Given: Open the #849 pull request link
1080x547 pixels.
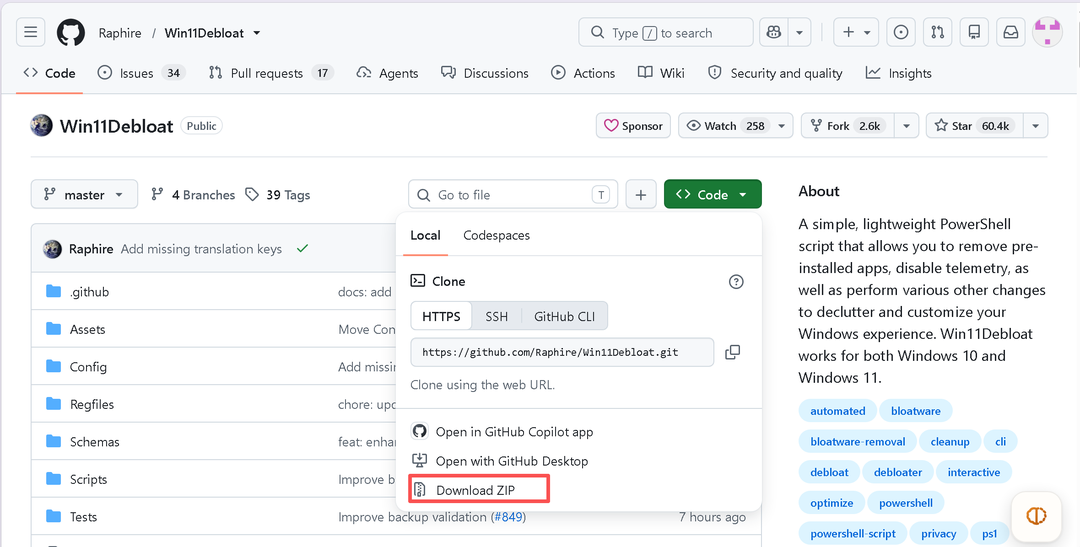Looking at the screenshot, I should (x=508, y=517).
